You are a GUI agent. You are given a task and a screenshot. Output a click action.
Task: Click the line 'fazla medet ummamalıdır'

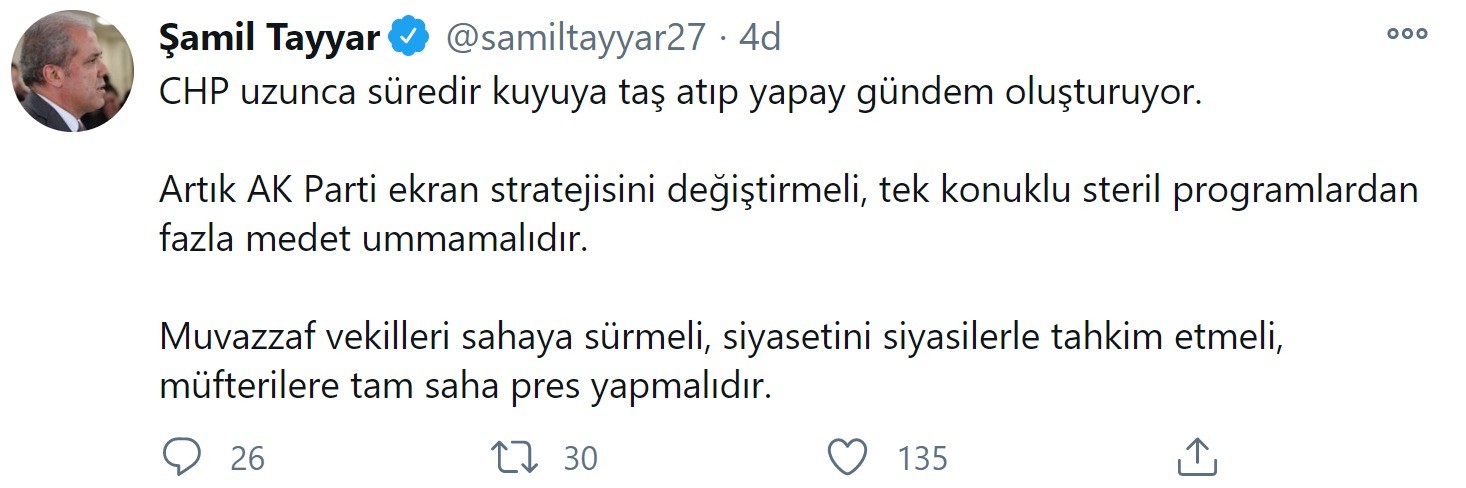(370, 240)
